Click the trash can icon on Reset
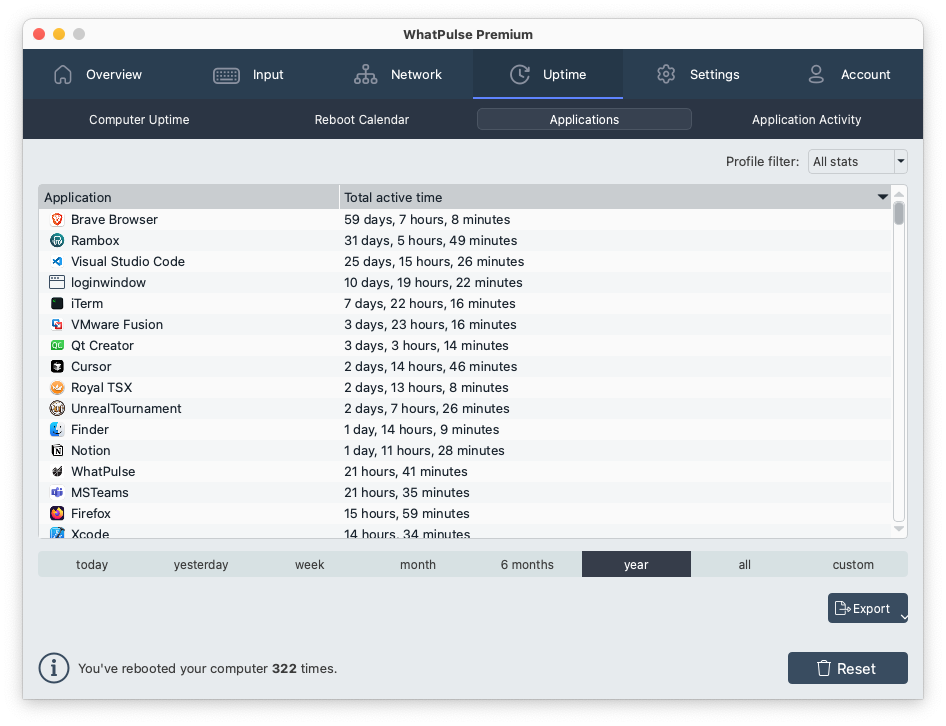This screenshot has height=726, width=946. pyautogui.click(x=824, y=668)
